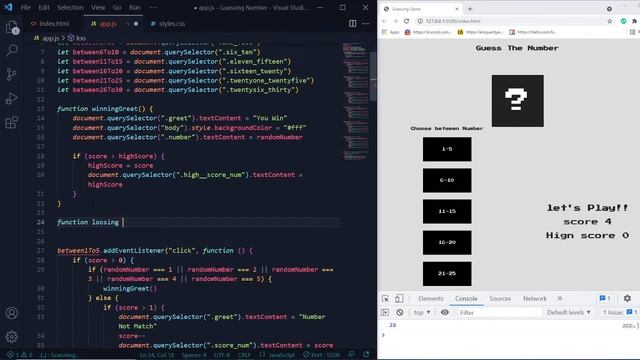Open the Run and Debug view
The width and height of the screenshot is (640, 360).
click(x=12, y=98)
